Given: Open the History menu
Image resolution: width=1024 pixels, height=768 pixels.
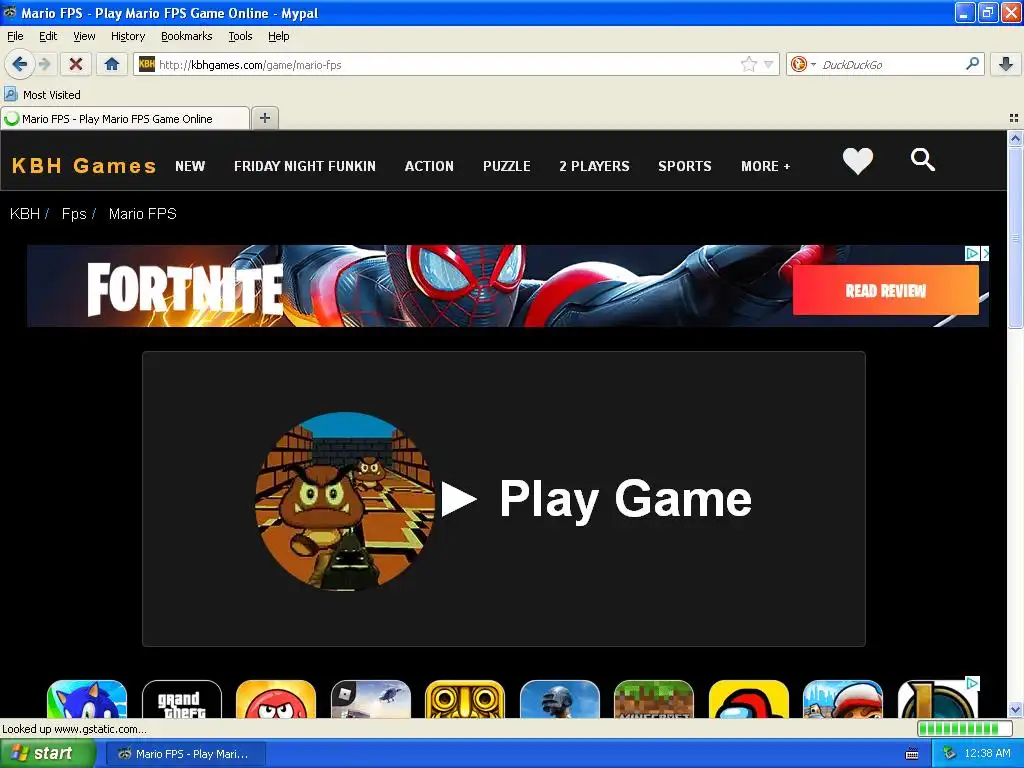Looking at the screenshot, I should [127, 36].
